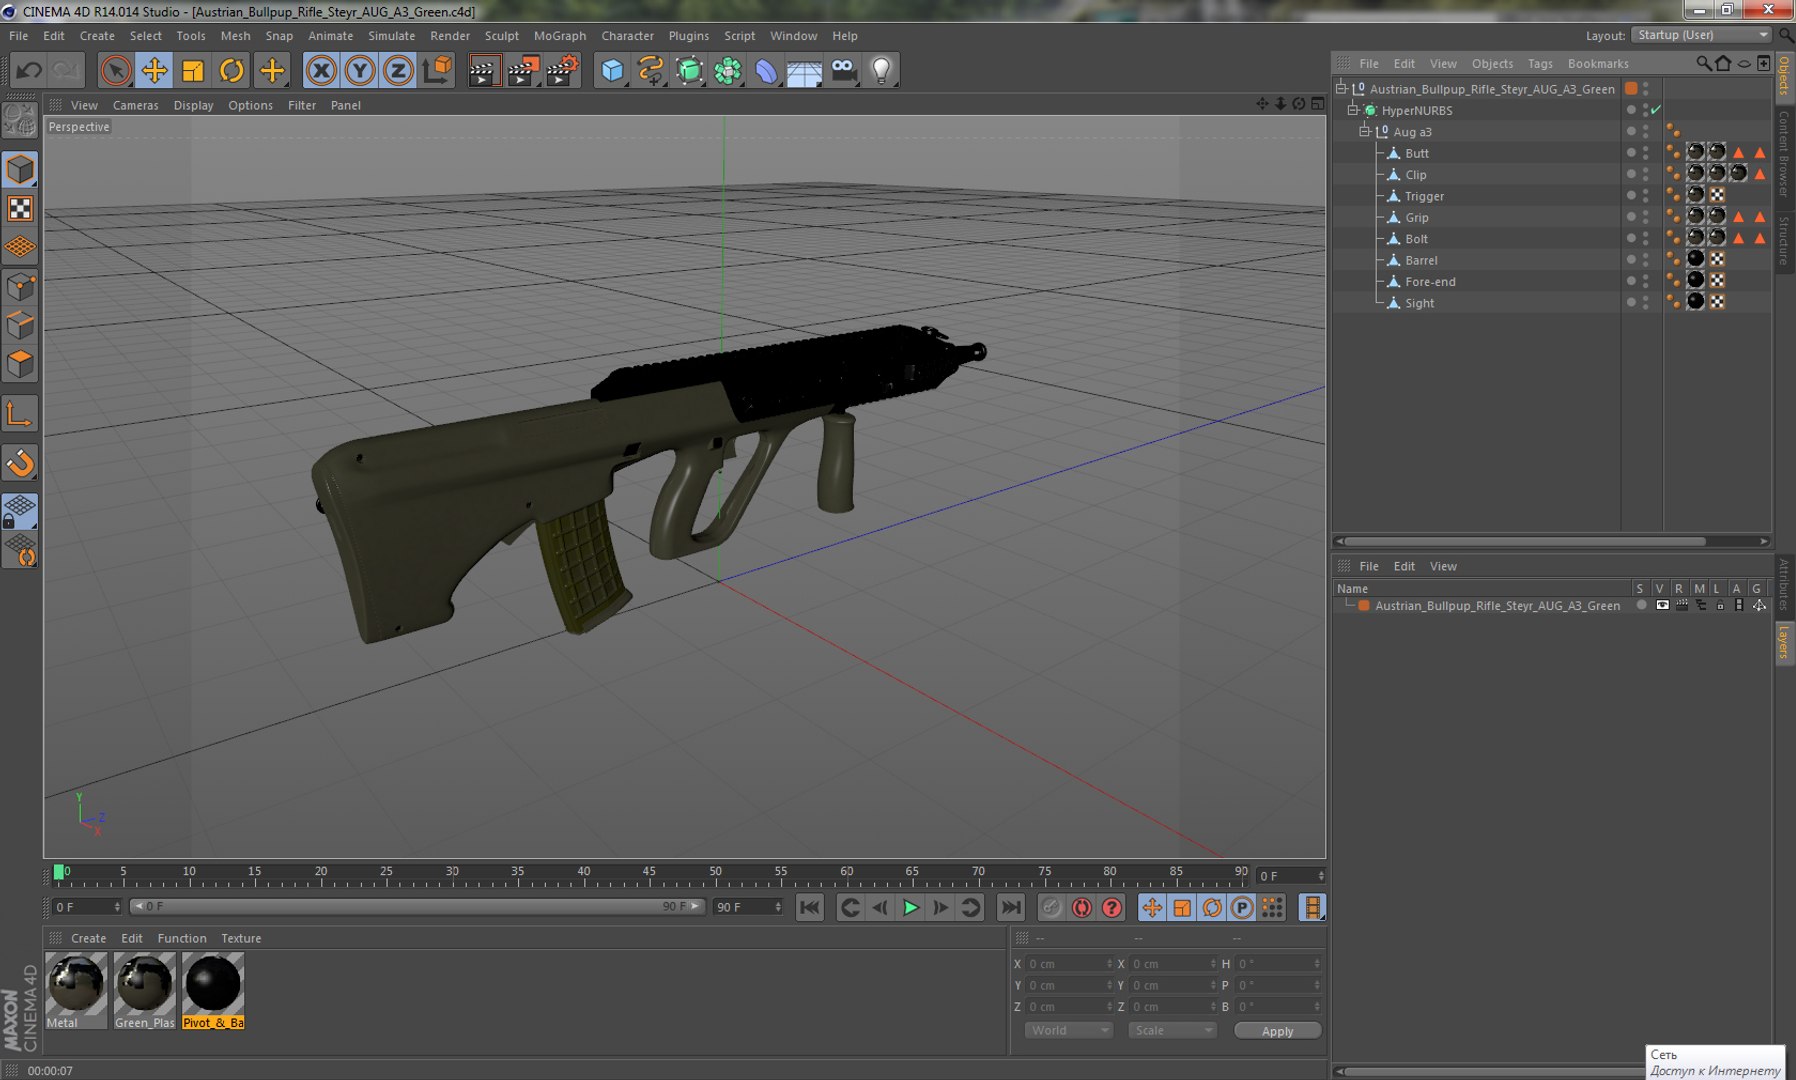Toggle Y axis lock
This screenshot has width=1796, height=1080.
360,70
